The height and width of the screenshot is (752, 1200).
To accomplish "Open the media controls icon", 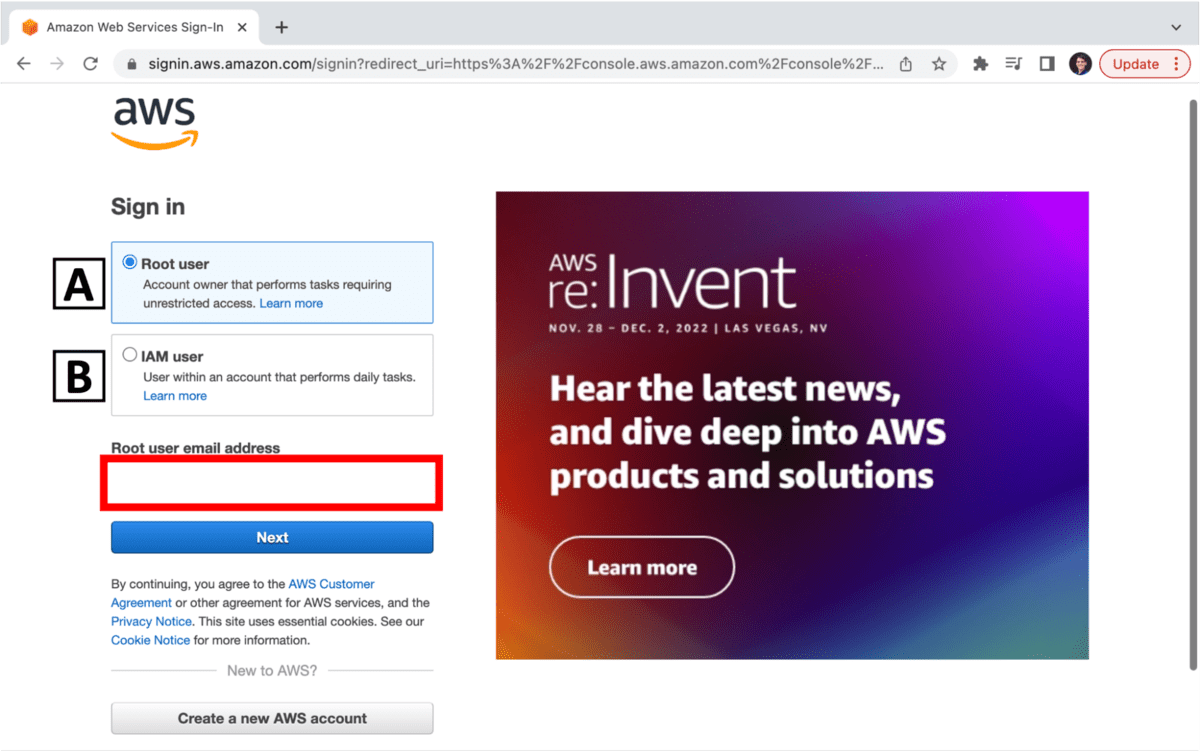I will (1014, 64).
